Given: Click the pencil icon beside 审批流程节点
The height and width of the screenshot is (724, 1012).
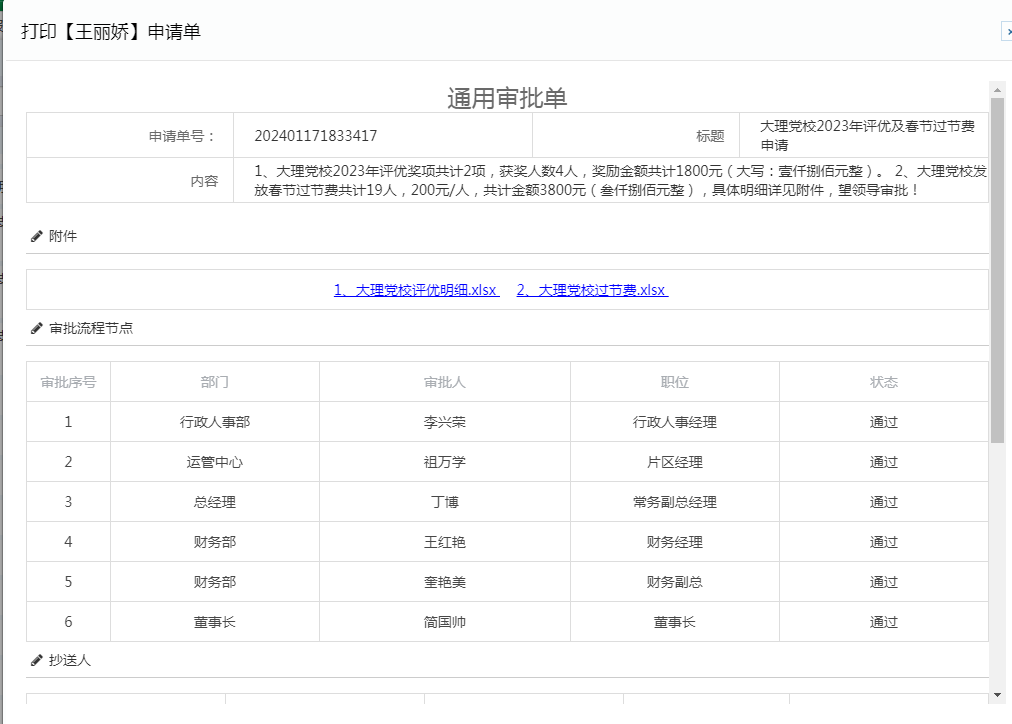Looking at the screenshot, I should (37, 328).
